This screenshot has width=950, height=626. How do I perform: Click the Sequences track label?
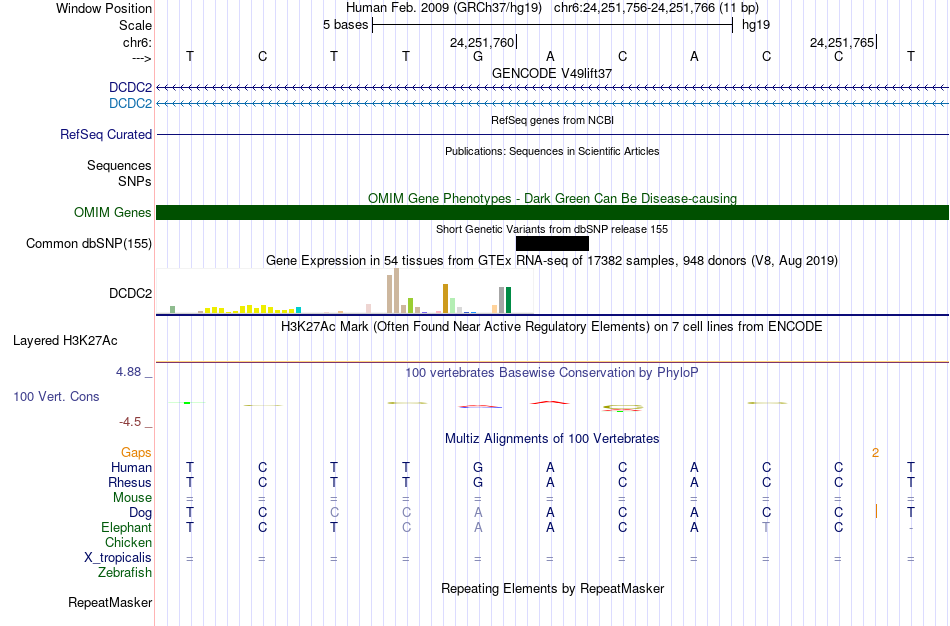tap(119, 165)
